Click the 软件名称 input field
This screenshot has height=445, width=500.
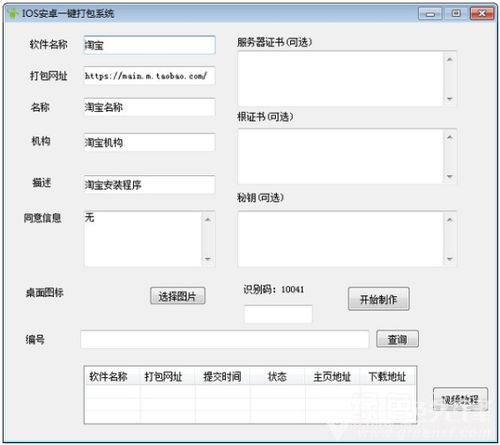149,45
